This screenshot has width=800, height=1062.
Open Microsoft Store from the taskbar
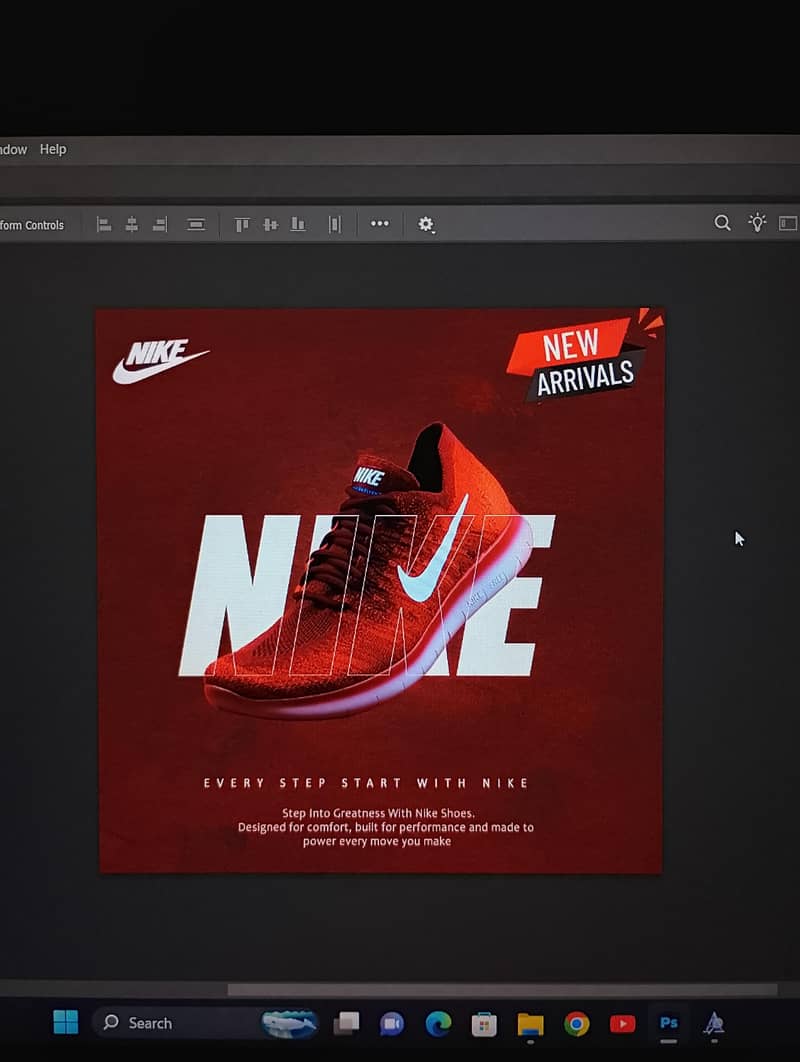click(484, 1024)
